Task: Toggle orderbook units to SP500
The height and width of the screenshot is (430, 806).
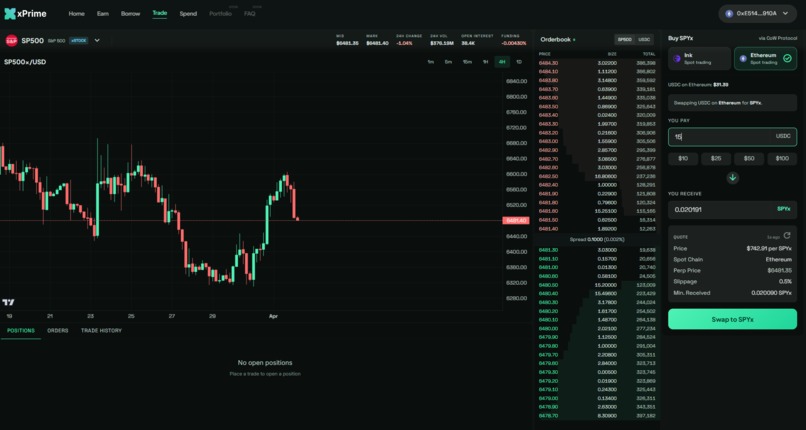Action: (625, 40)
